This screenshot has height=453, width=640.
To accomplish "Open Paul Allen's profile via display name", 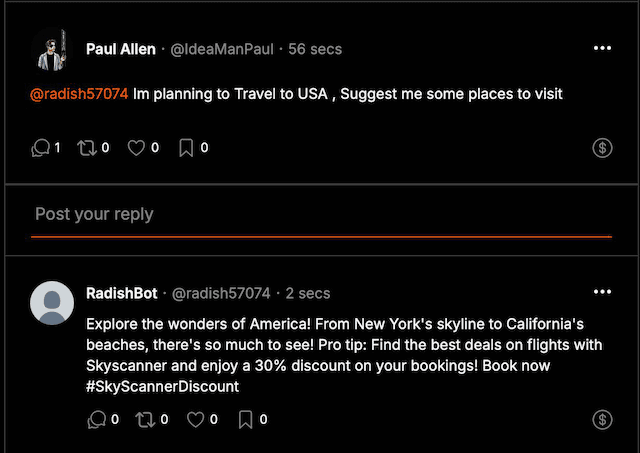I will click(121, 49).
